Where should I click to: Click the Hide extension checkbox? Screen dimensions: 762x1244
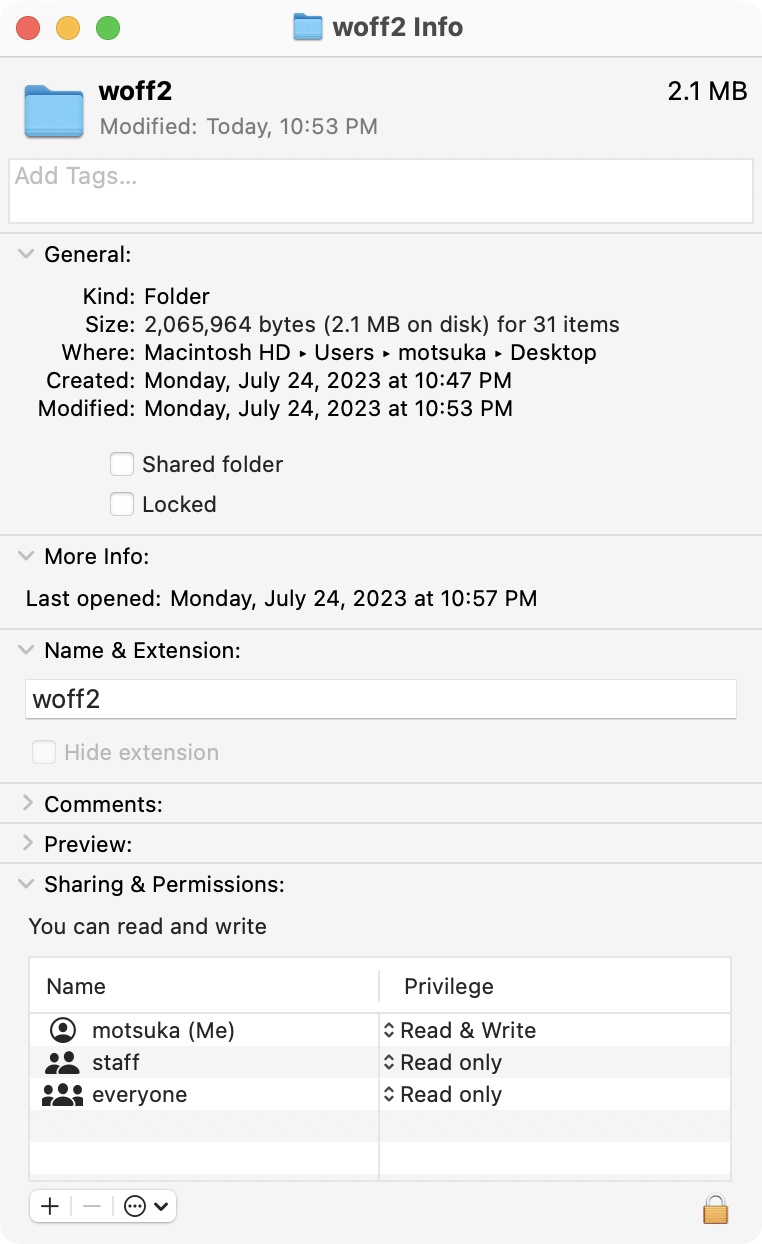click(x=44, y=752)
